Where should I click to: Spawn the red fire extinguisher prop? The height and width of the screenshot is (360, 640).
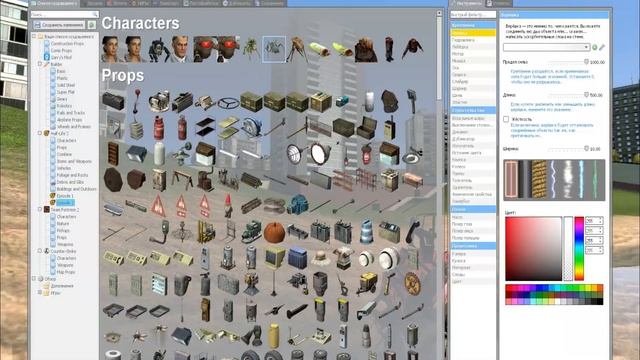point(182,127)
